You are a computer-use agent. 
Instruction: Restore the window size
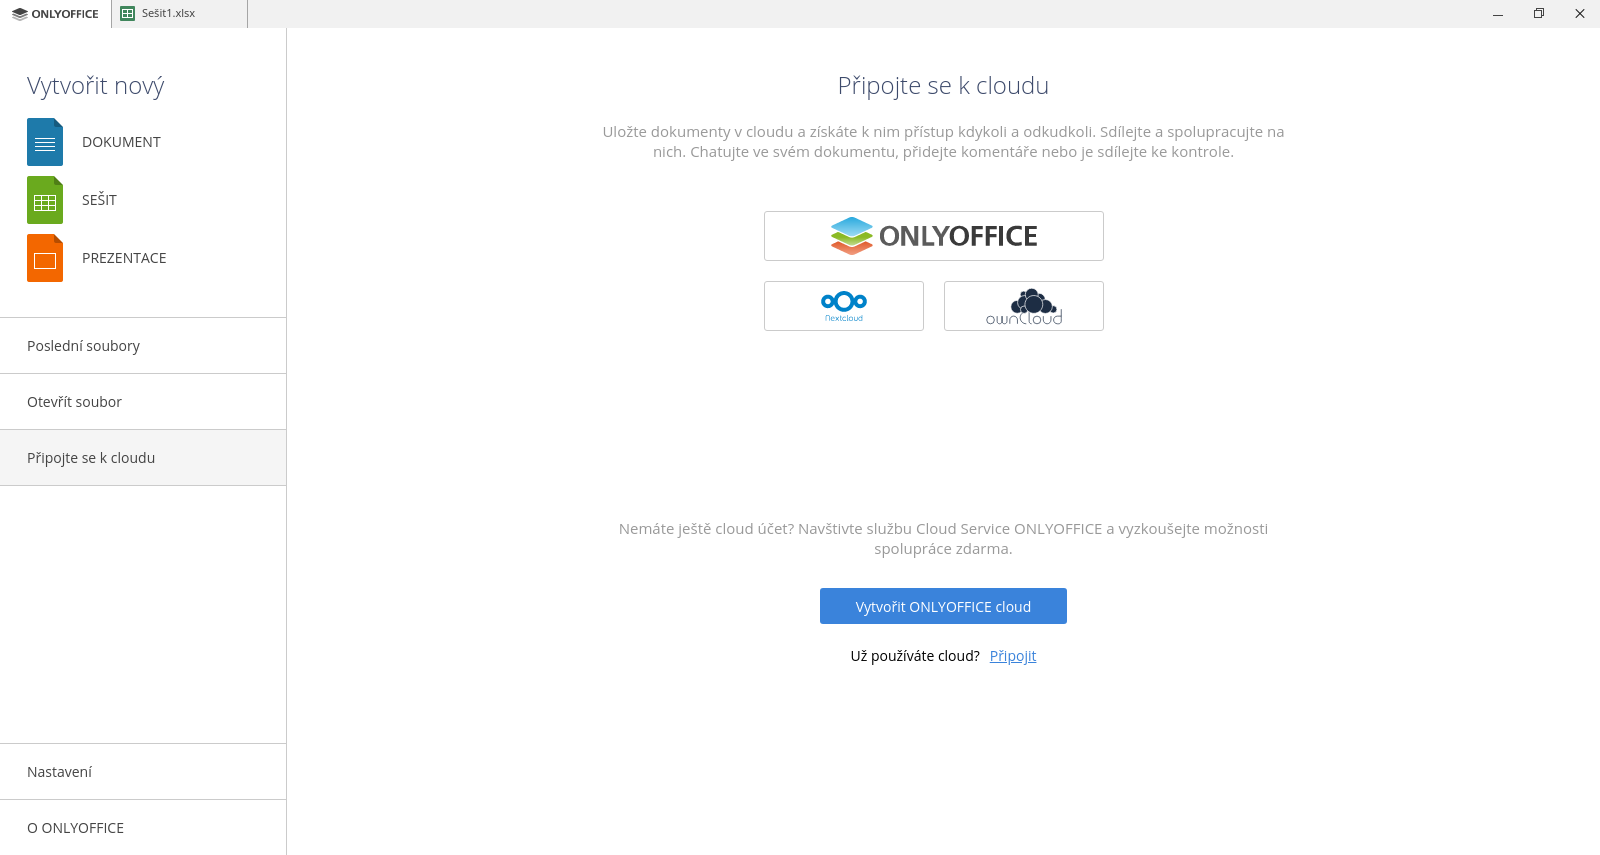coord(1539,14)
